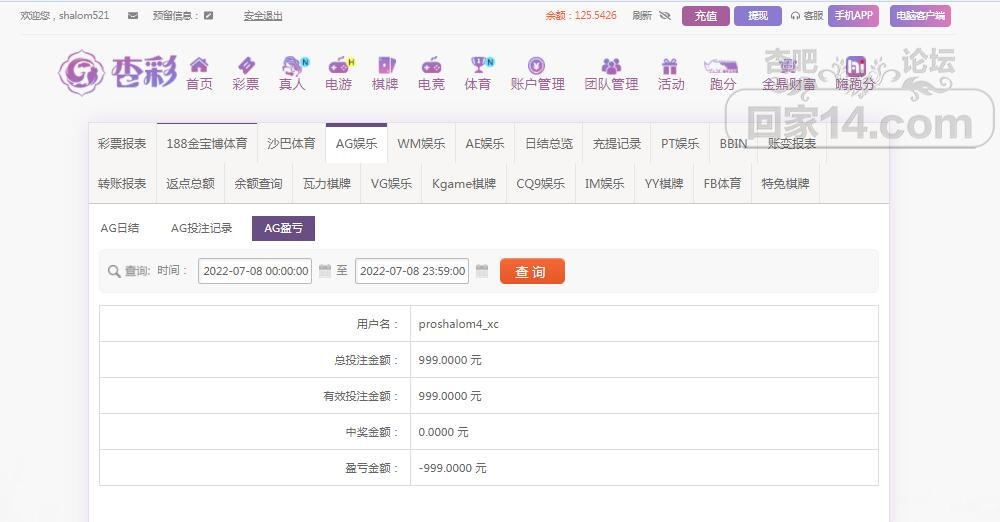Click the orange 查询 button
1000x522 pixels.
click(x=532, y=272)
